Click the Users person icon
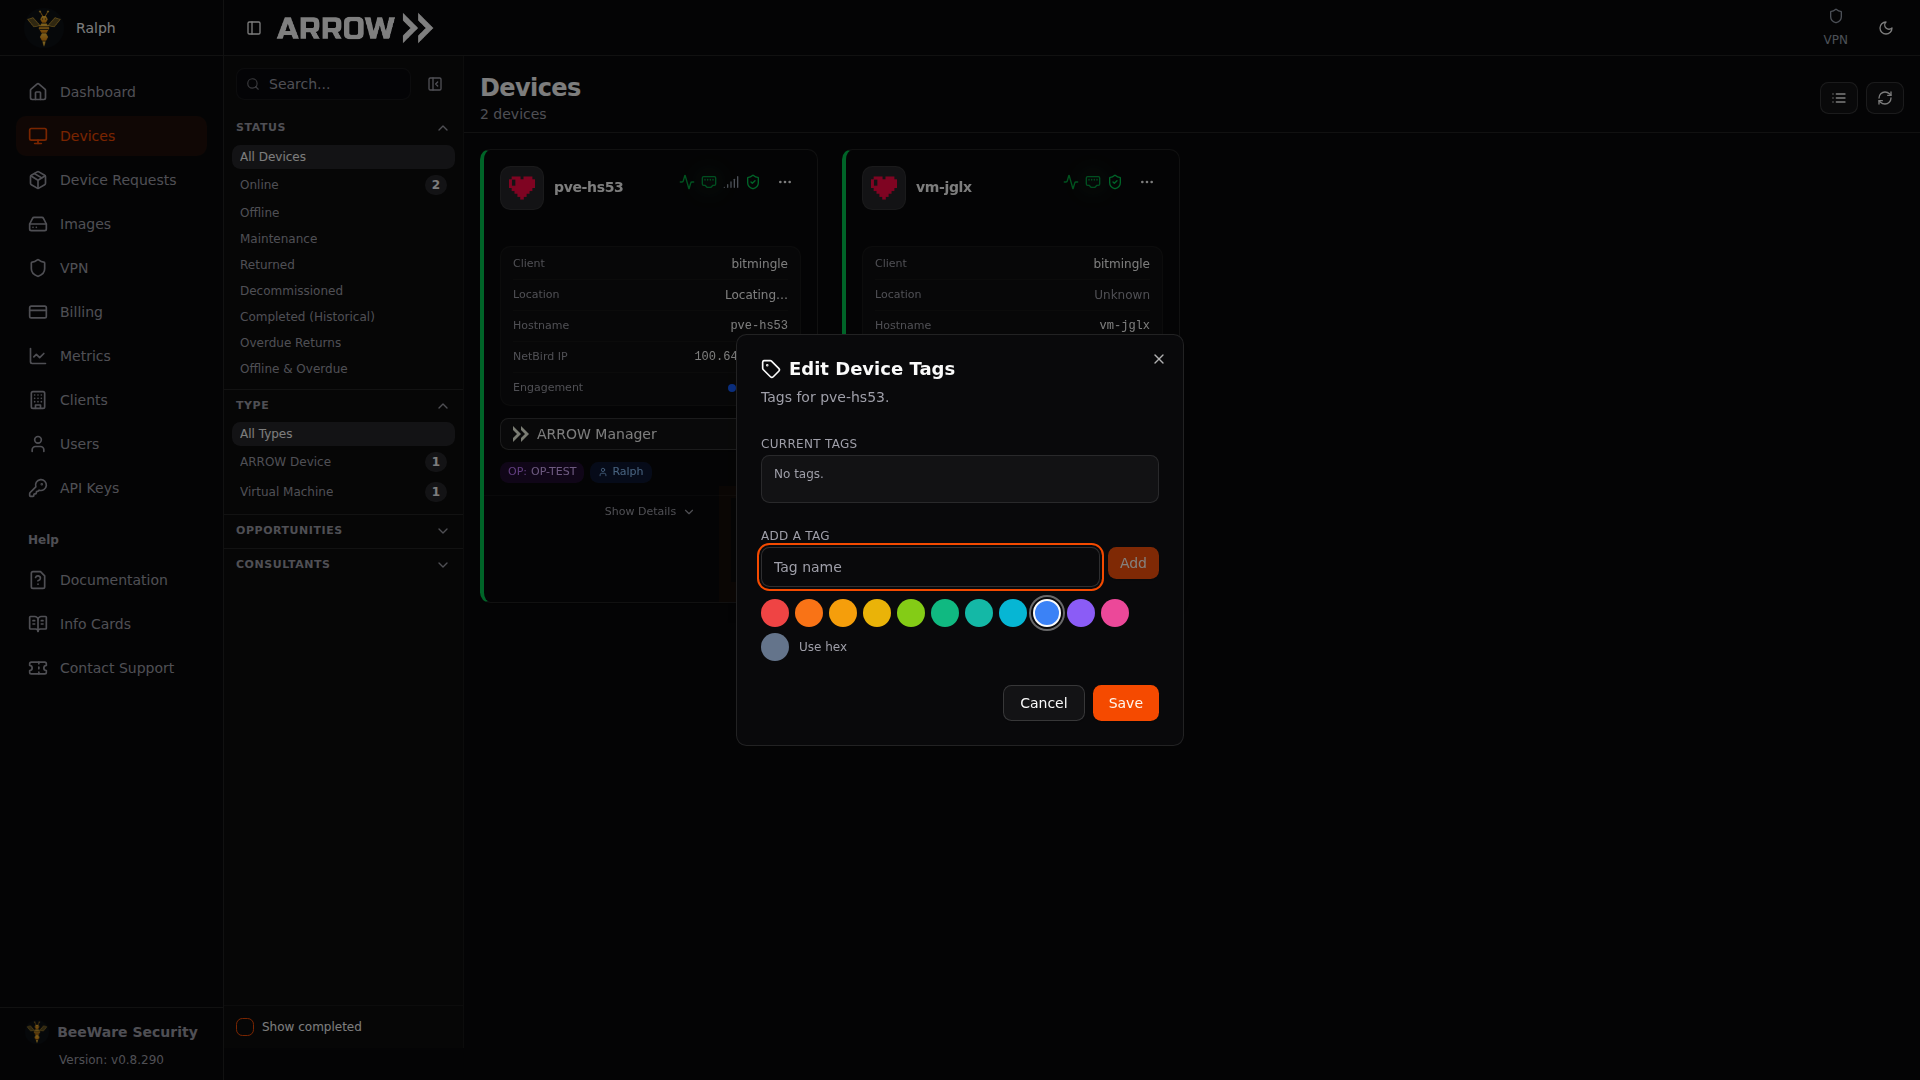 click(38, 444)
